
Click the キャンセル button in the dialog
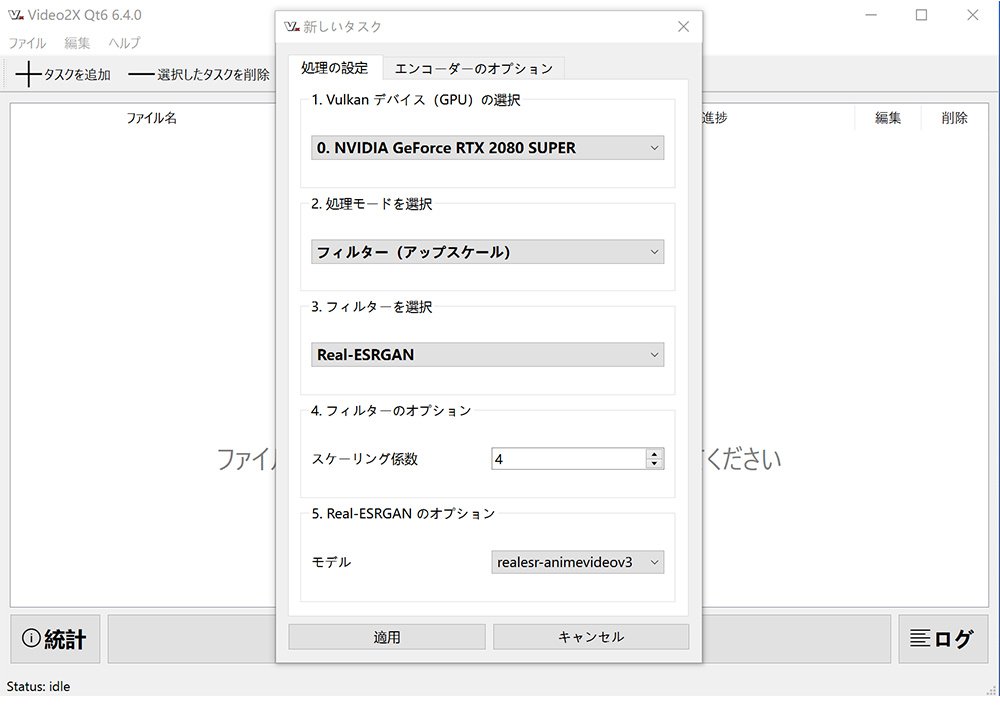[590, 636]
